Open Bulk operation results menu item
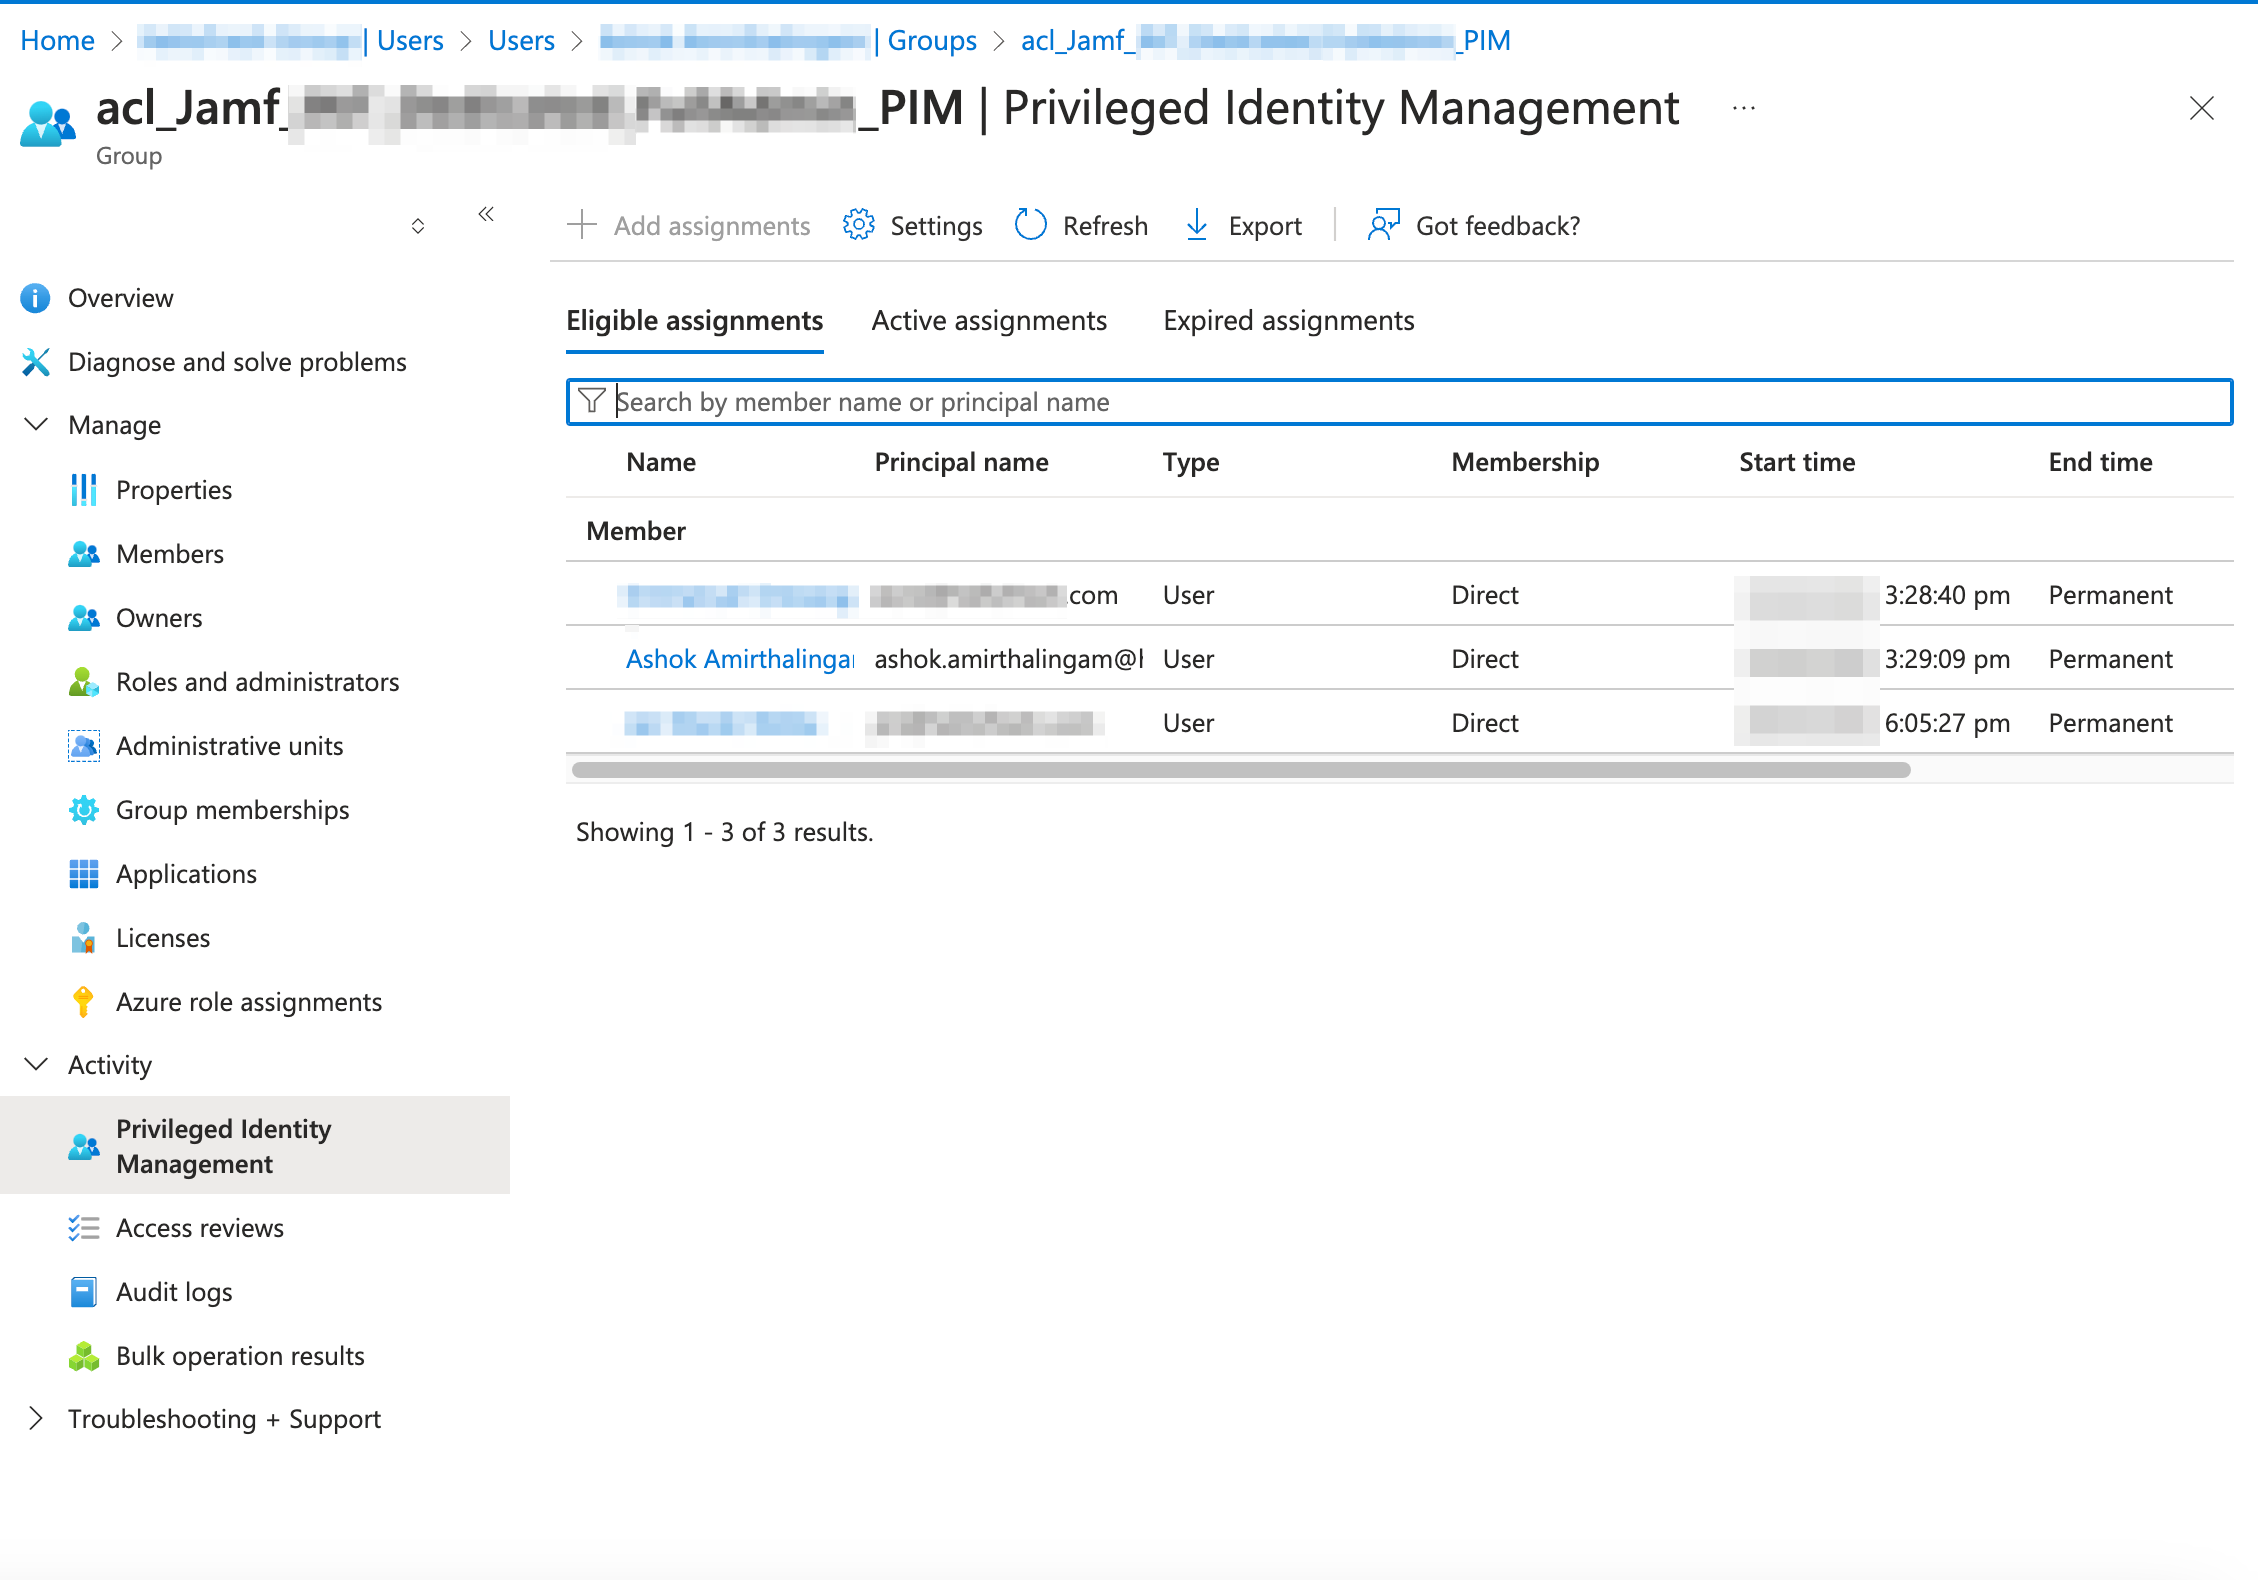This screenshot has height=1580, width=2258. pyautogui.click(x=240, y=1356)
